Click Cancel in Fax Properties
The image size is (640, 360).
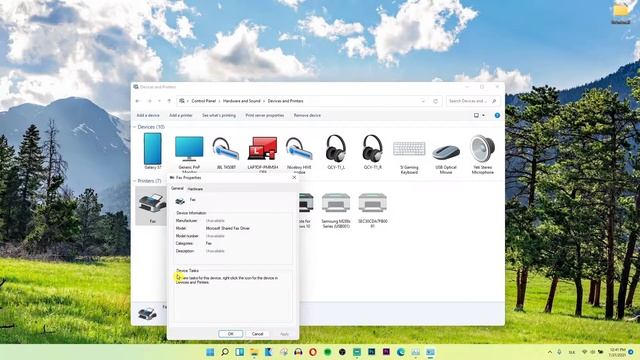[x=258, y=334]
